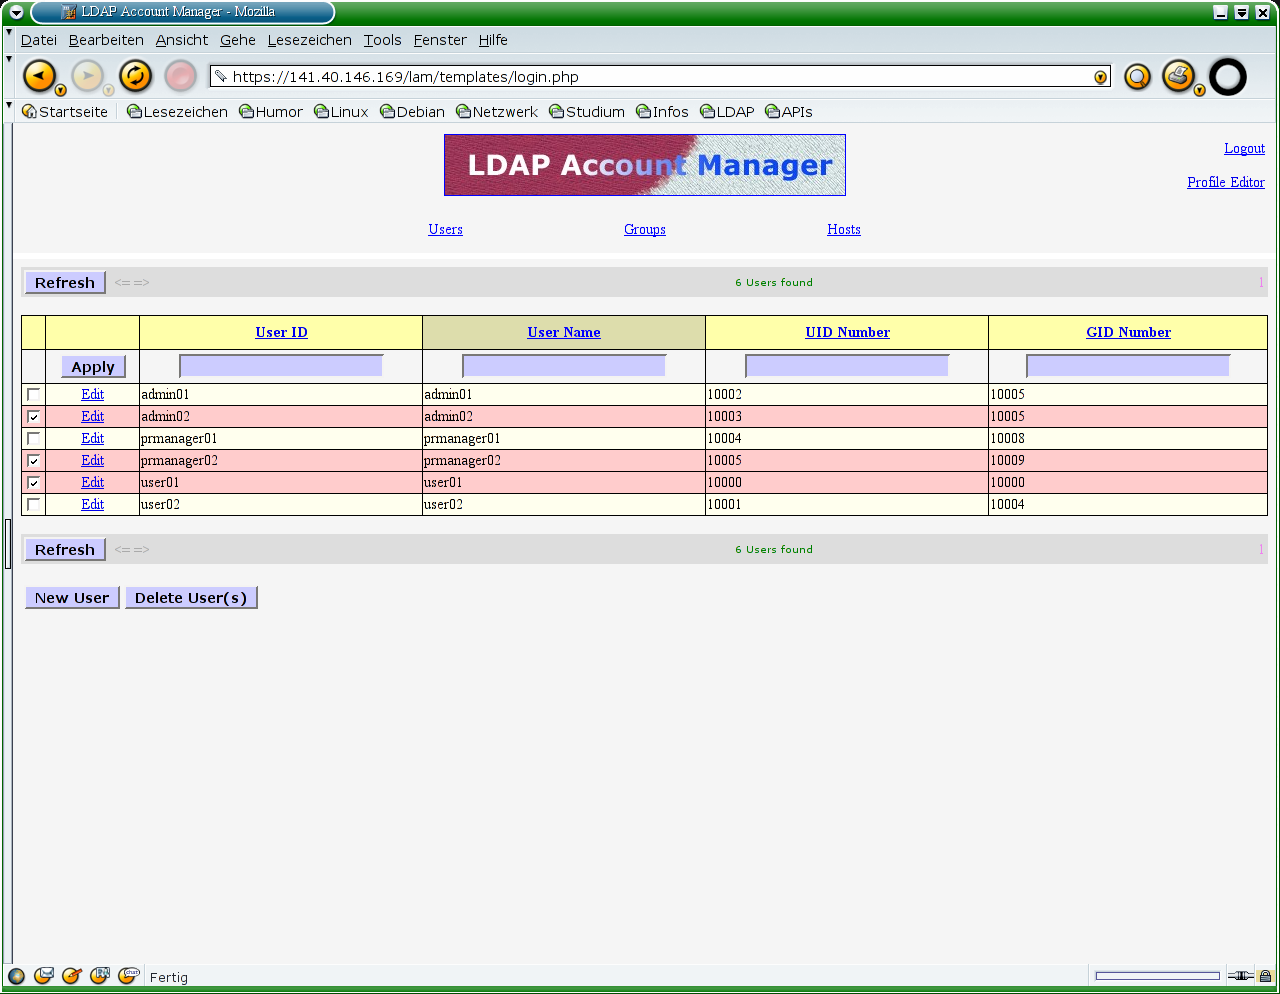Uncheck the checkbox for admin02

(x=34, y=417)
